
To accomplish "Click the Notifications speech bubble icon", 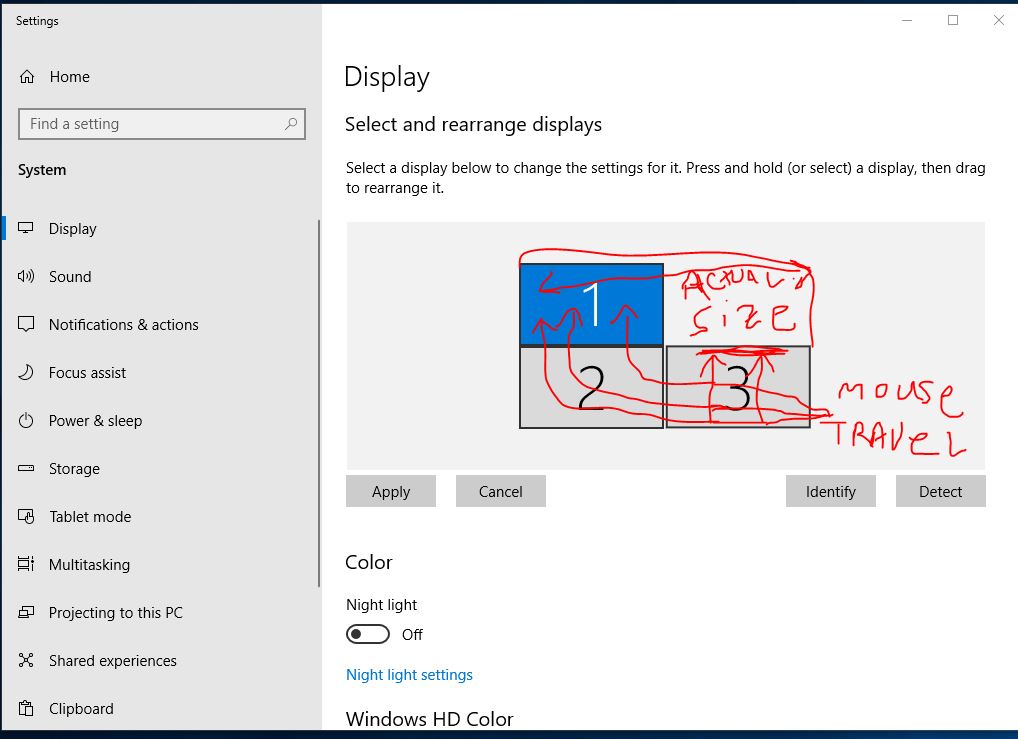I will (x=26, y=324).
